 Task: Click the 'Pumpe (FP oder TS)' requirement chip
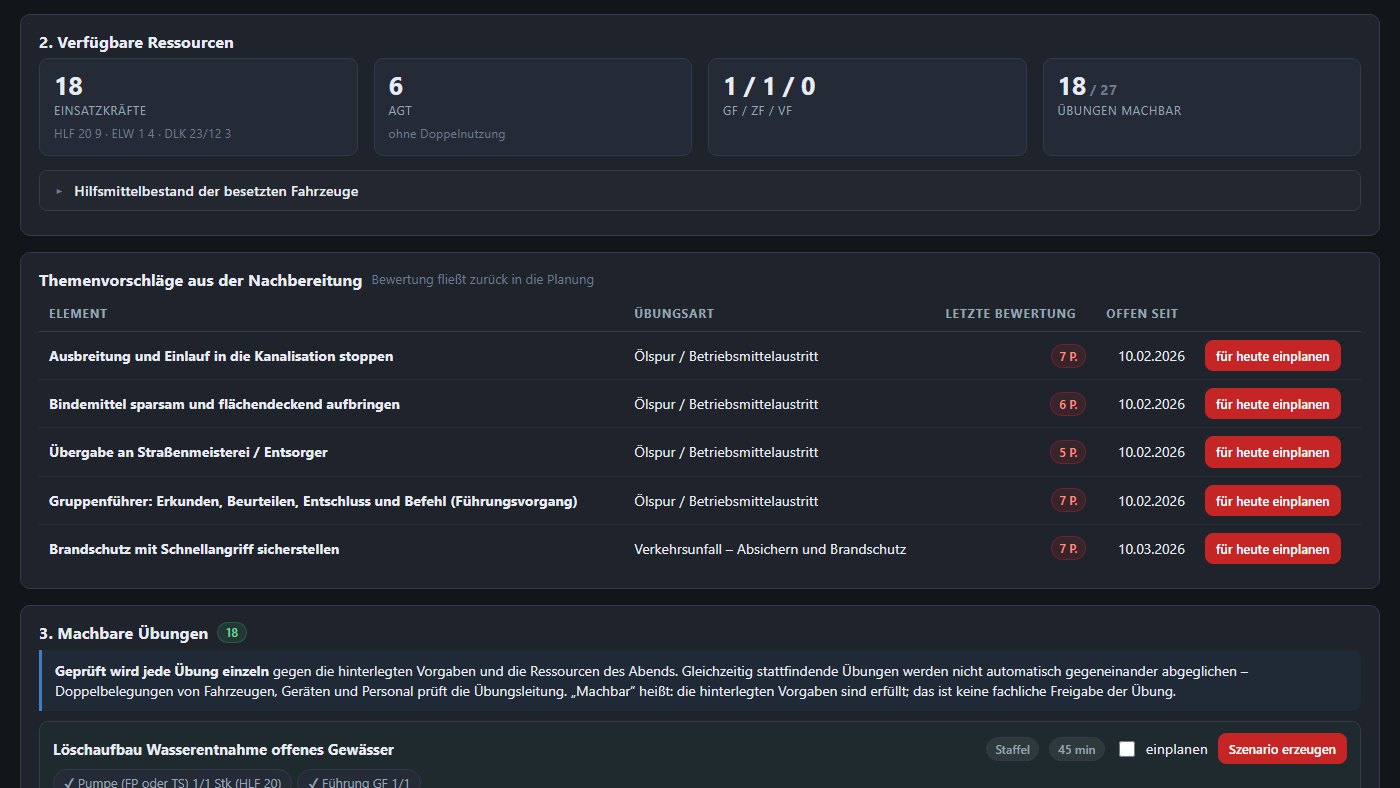[x=173, y=780]
